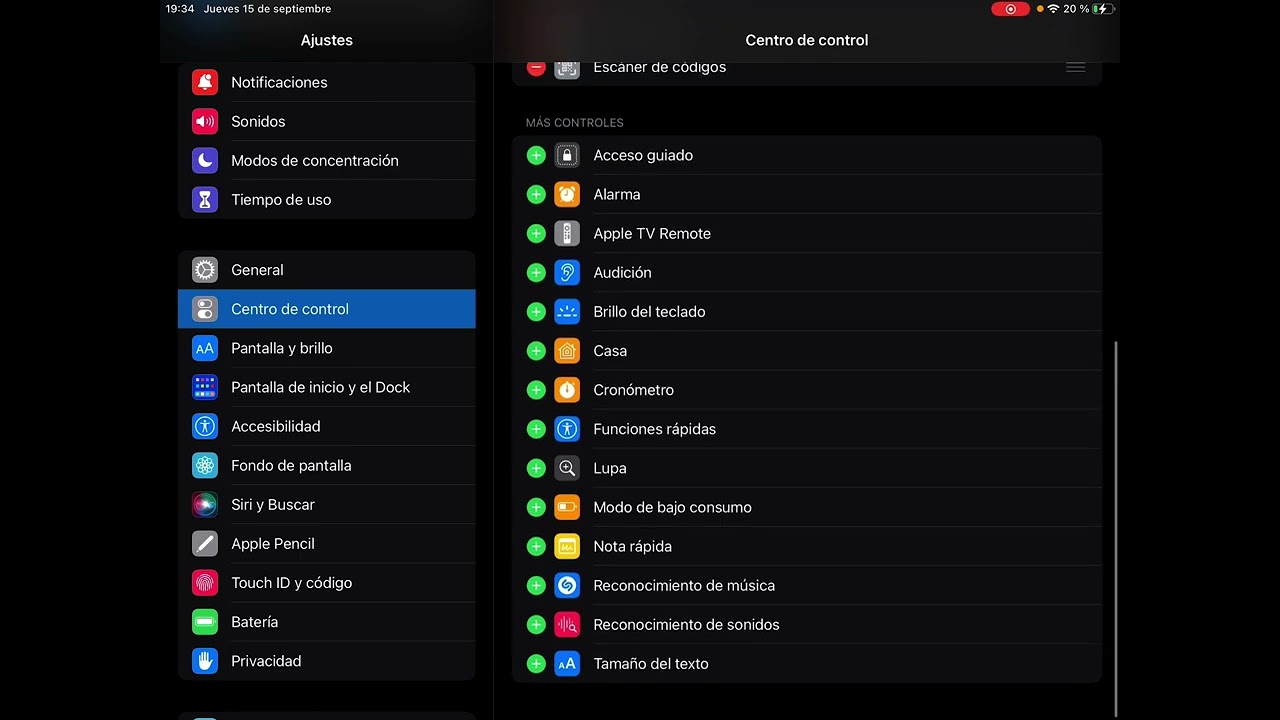This screenshot has width=1280, height=720.
Task: Open Pantalla de inicio y el Dock
Action: coord(326,387)
